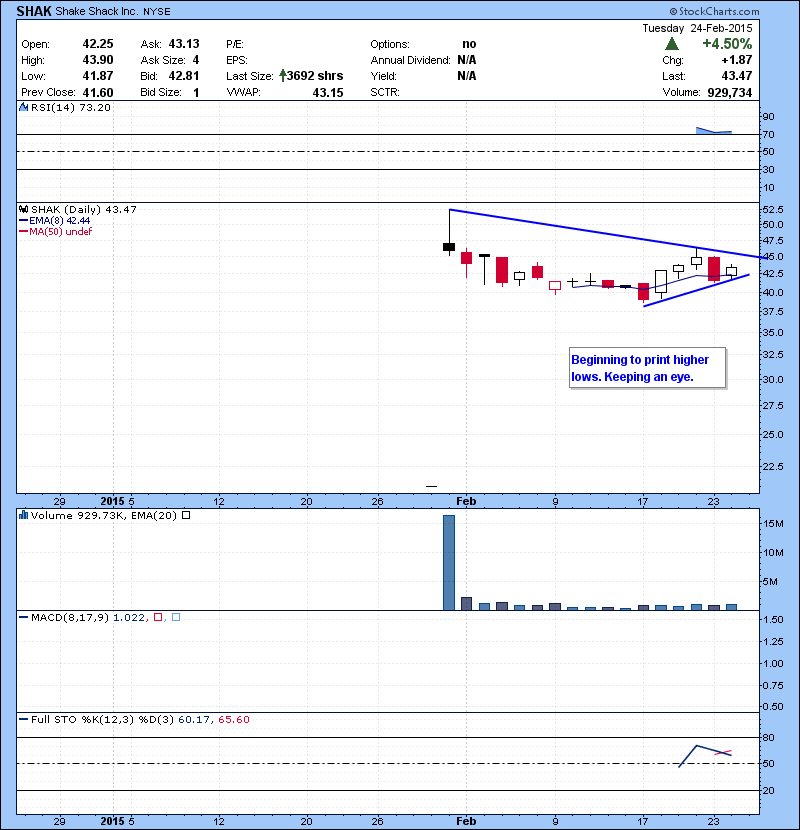Click the green up triangle beside +4.50%
This screenshot has height=830, width=800.
672,44
